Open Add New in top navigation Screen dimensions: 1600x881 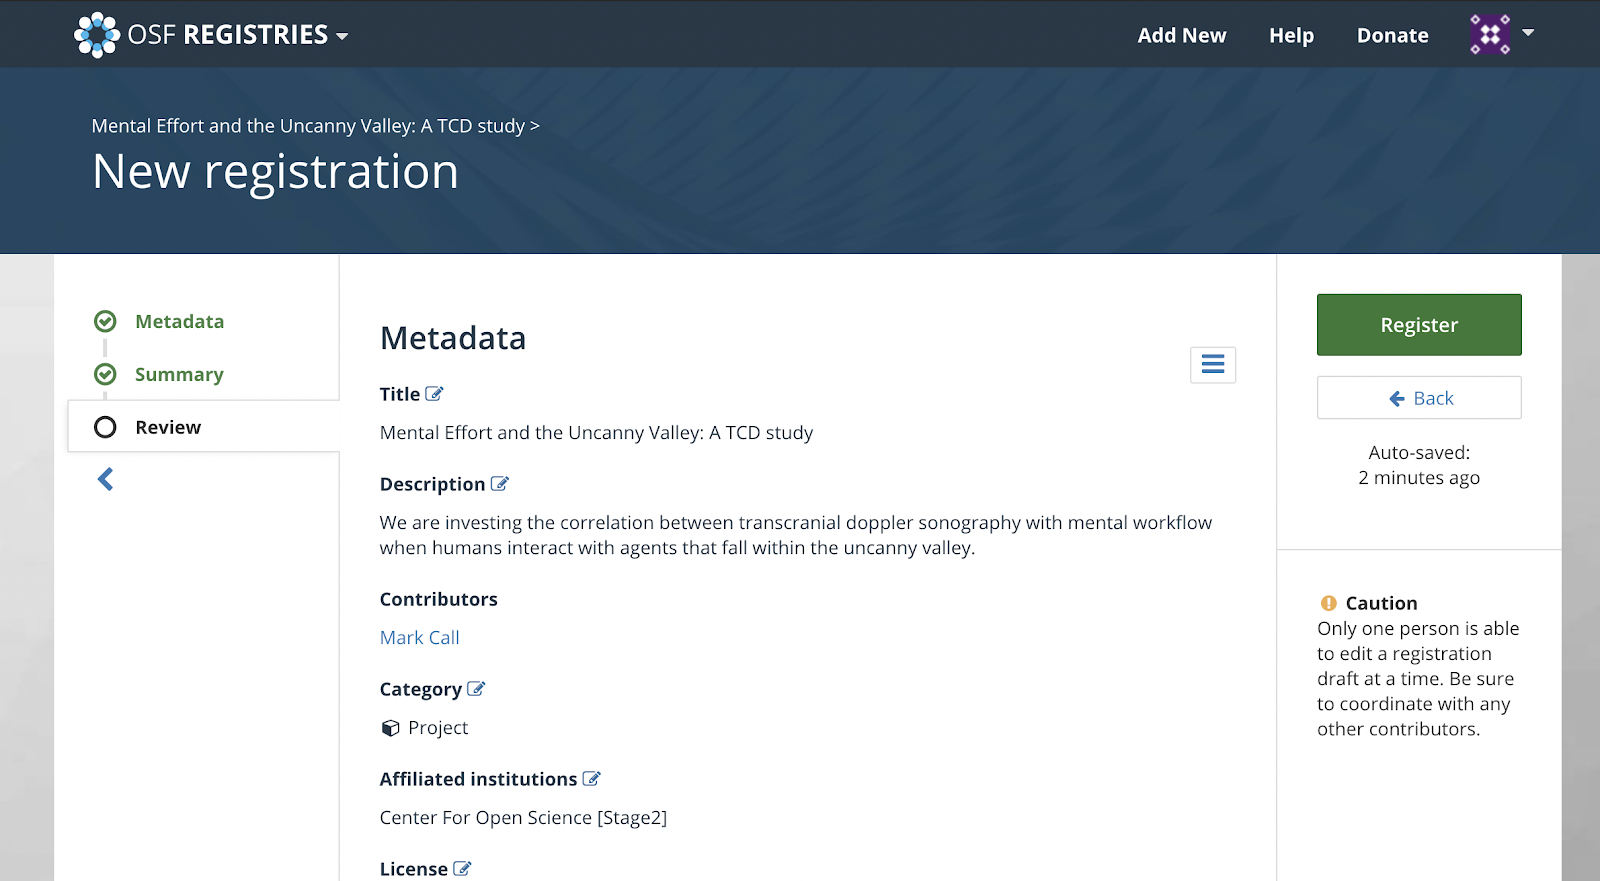pyautogui.click(x=1182, y=35)
